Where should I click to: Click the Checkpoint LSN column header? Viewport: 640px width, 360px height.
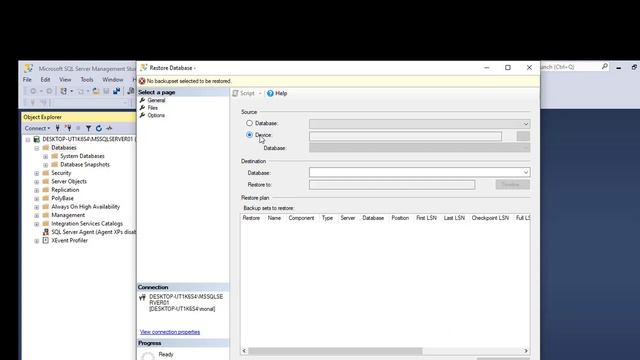[x=490, y=218]
